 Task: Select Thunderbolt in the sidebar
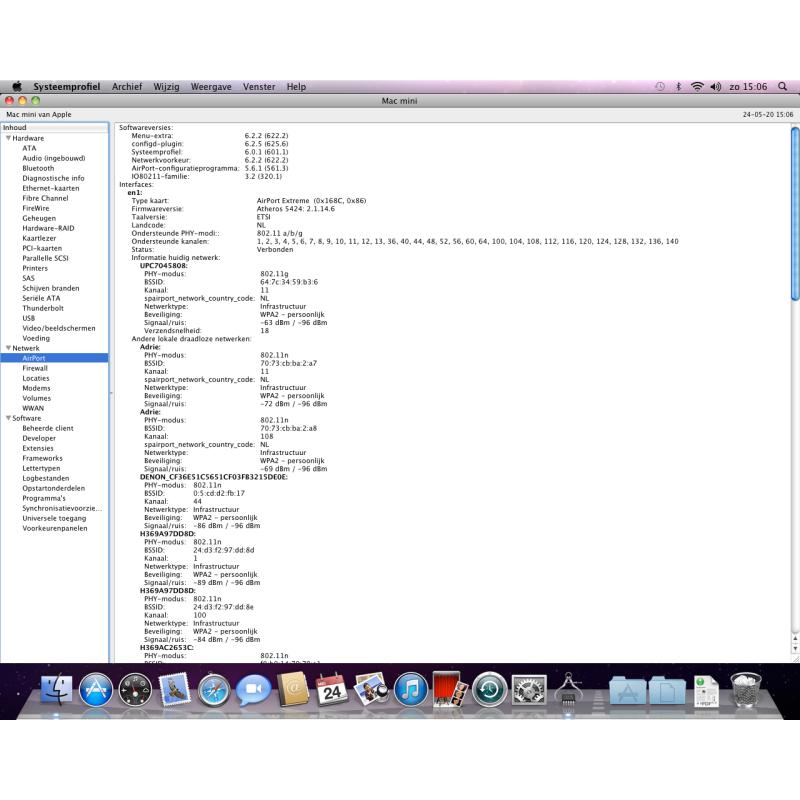[43, 308]
